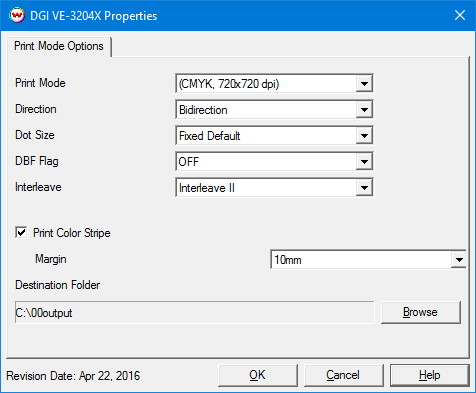
Task: Click the Cancel button
Action: coord(343,375)
